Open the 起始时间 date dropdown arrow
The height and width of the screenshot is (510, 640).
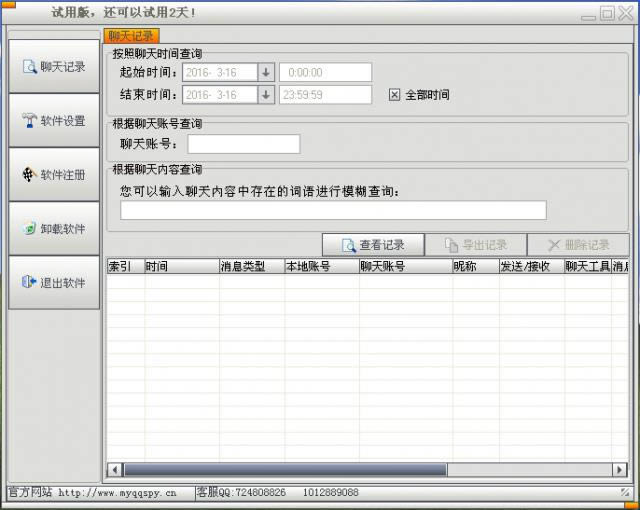tap(266, 73)
